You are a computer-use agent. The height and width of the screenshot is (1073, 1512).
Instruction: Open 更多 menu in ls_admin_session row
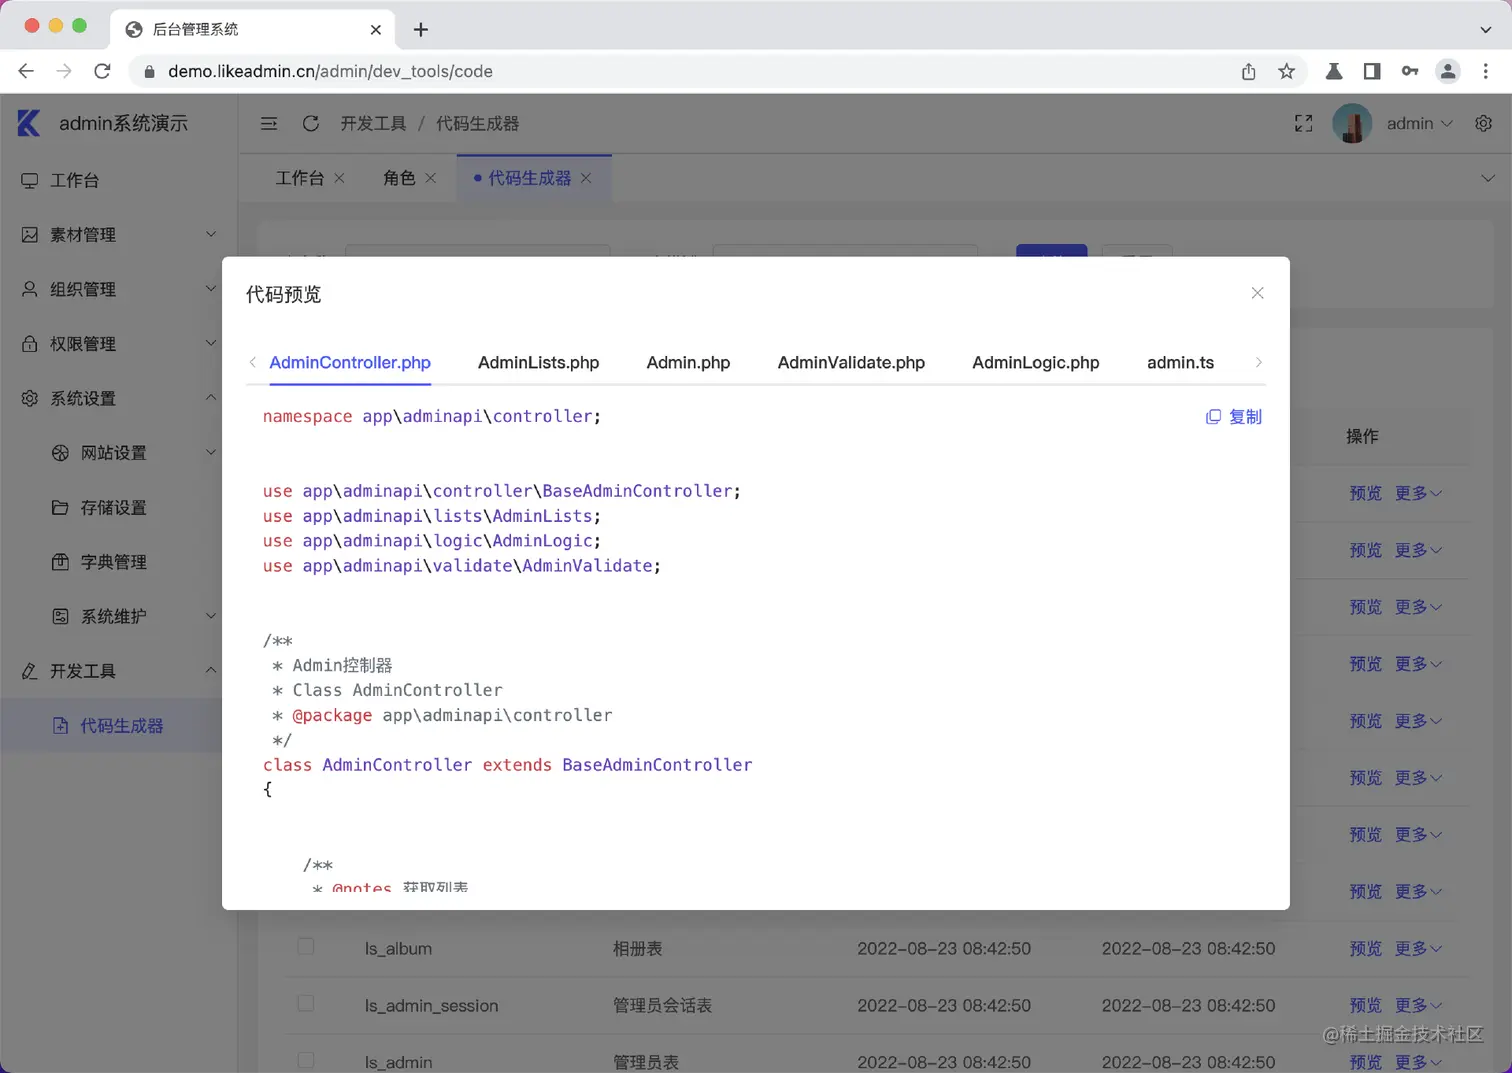coord(1418,1005)
